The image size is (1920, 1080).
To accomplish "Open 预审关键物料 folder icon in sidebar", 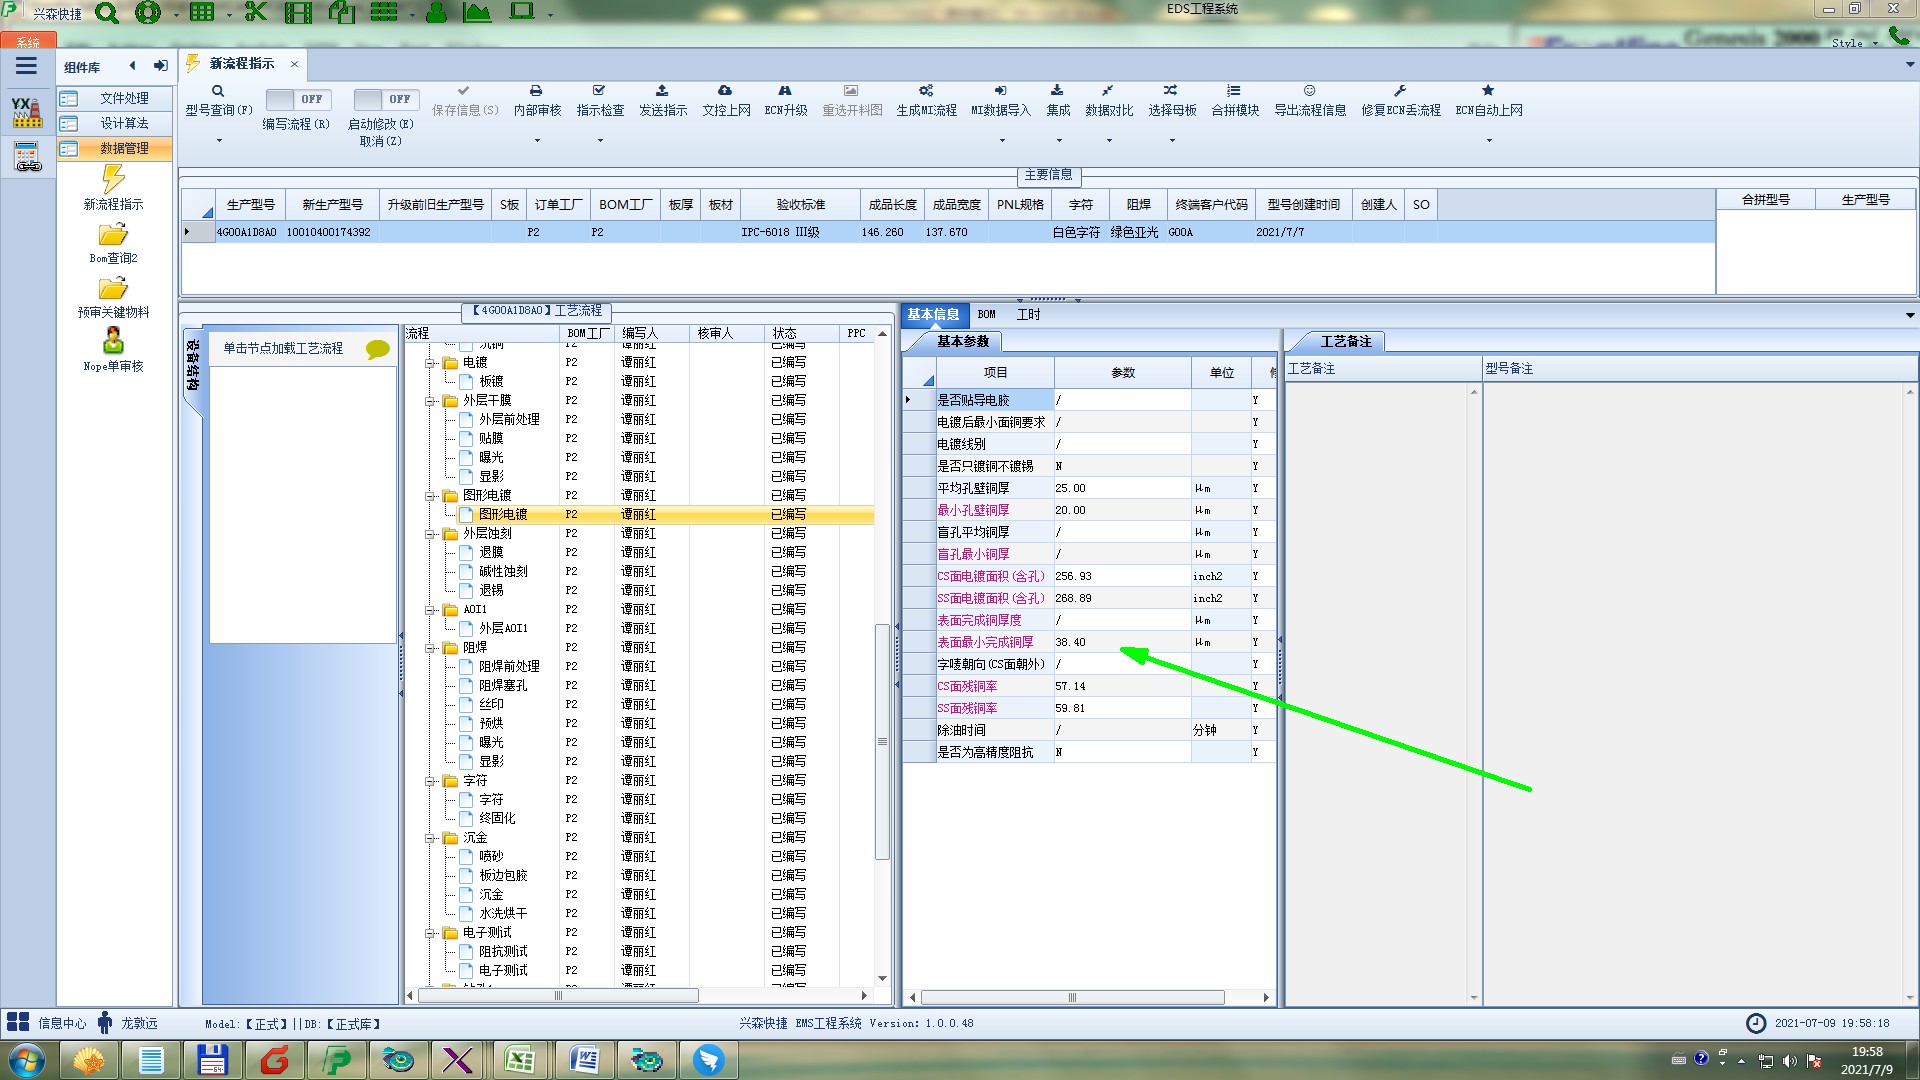I will pyautogui.click(x=113, y=290).
